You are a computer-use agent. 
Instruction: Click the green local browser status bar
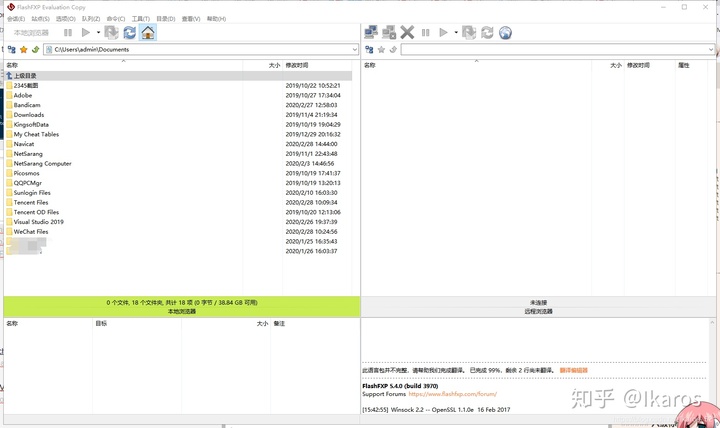click(x=182, y=307)
